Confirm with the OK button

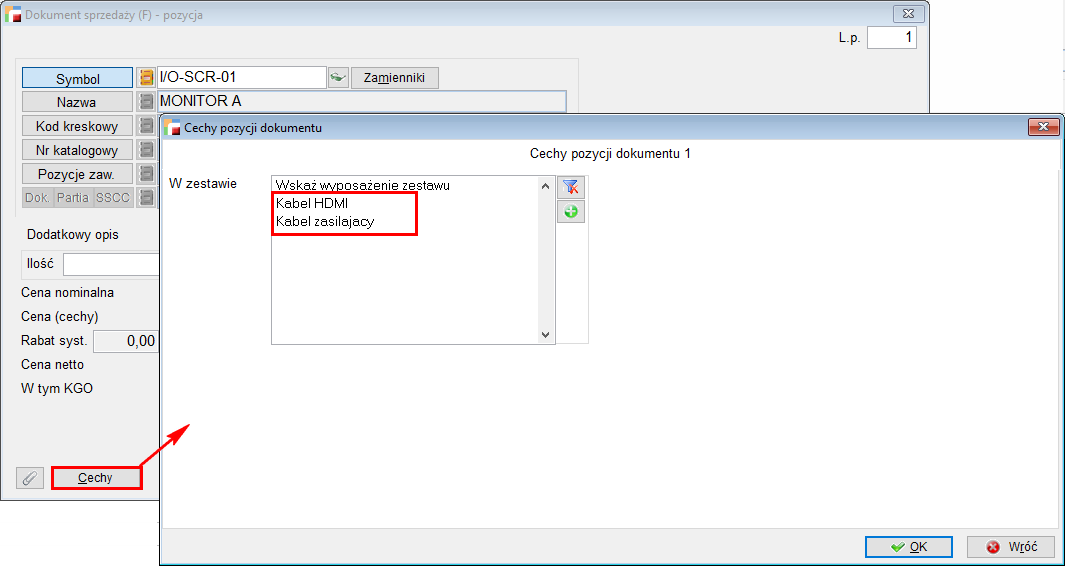[x=909, y=547]
